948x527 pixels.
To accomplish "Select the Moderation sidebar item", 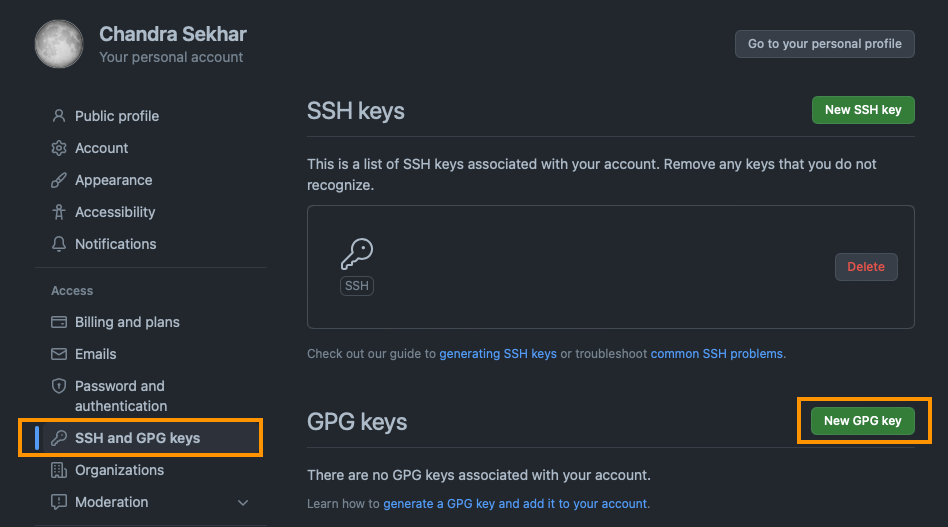I will tap(111, 502).
